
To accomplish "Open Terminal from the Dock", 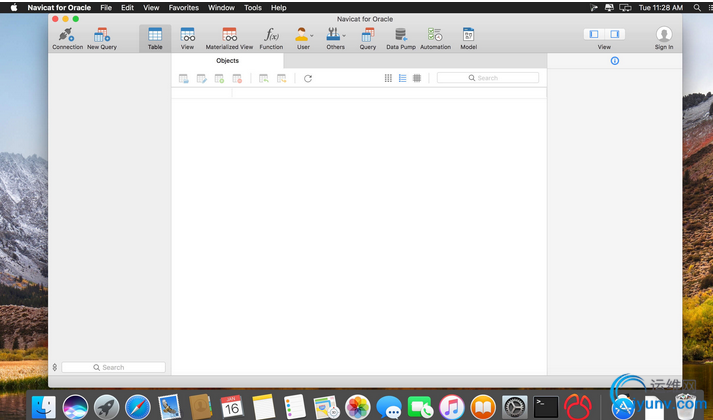I will 546,406.
